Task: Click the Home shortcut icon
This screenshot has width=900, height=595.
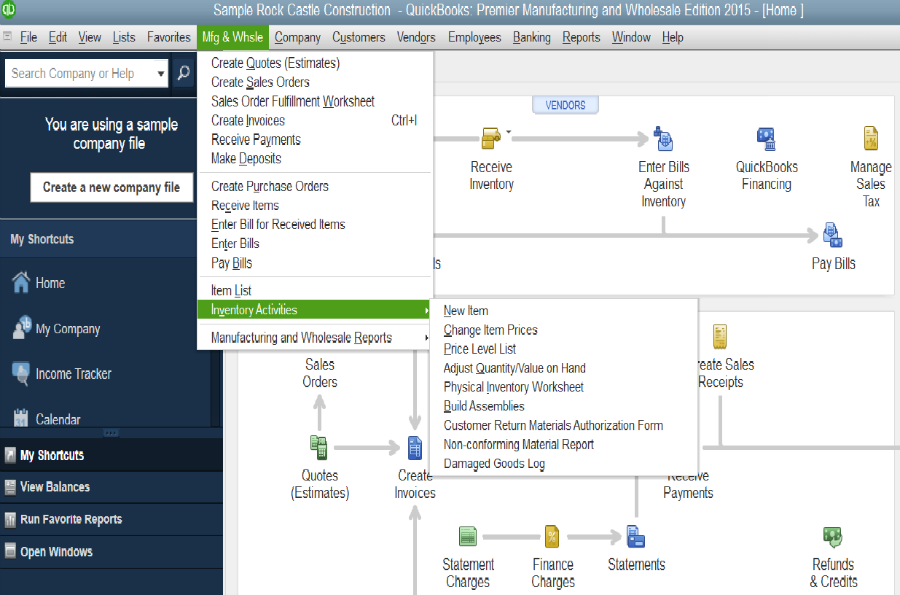Action: coord(21,282)
